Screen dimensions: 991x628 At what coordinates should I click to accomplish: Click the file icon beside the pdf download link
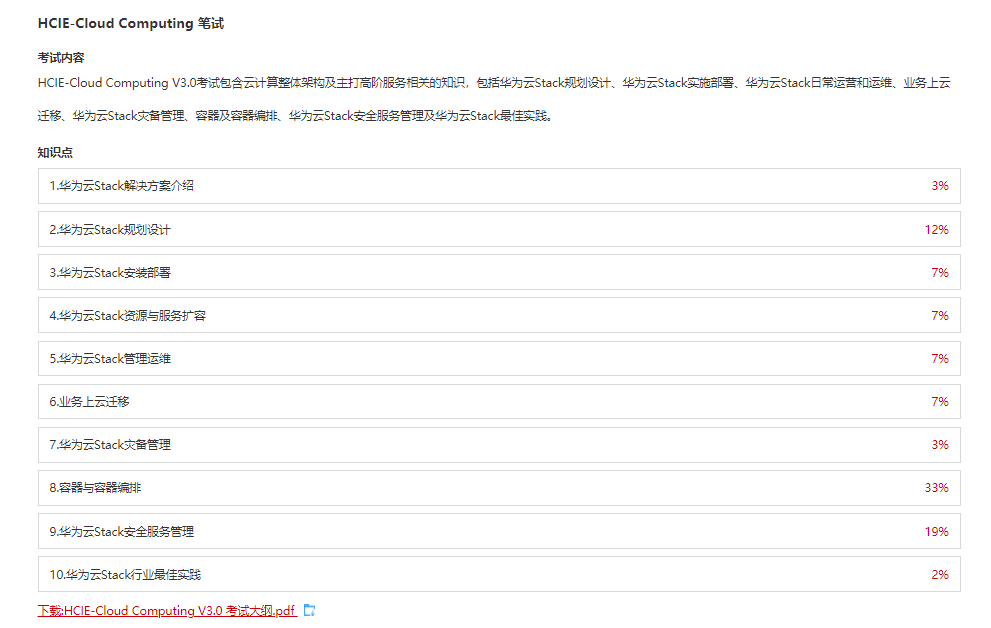pyautogui.click(x=309, y=610)
